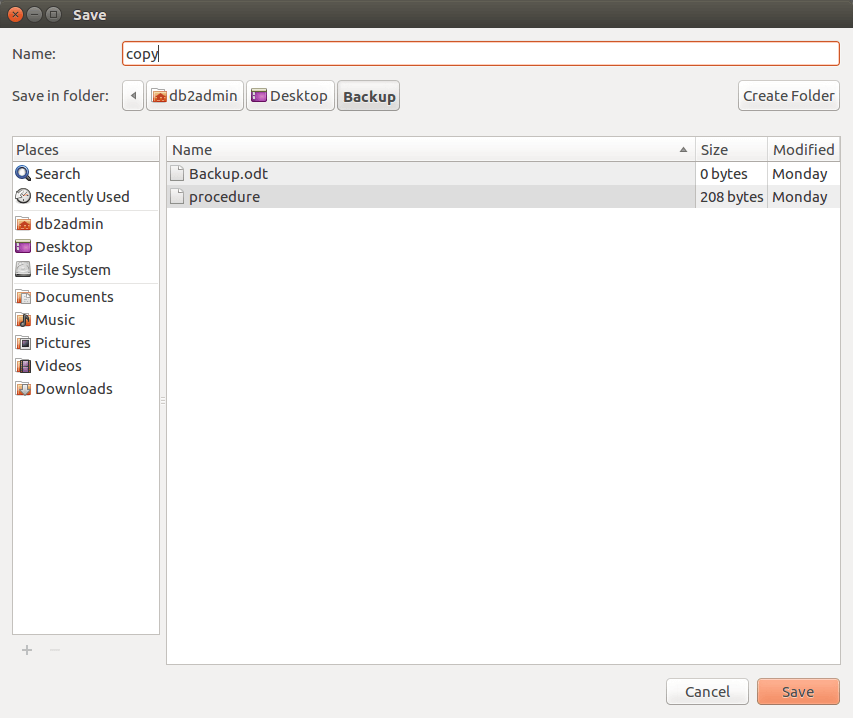Click the Pictures folder icon
The image size is (853, 718).
(x=24, y=343)
